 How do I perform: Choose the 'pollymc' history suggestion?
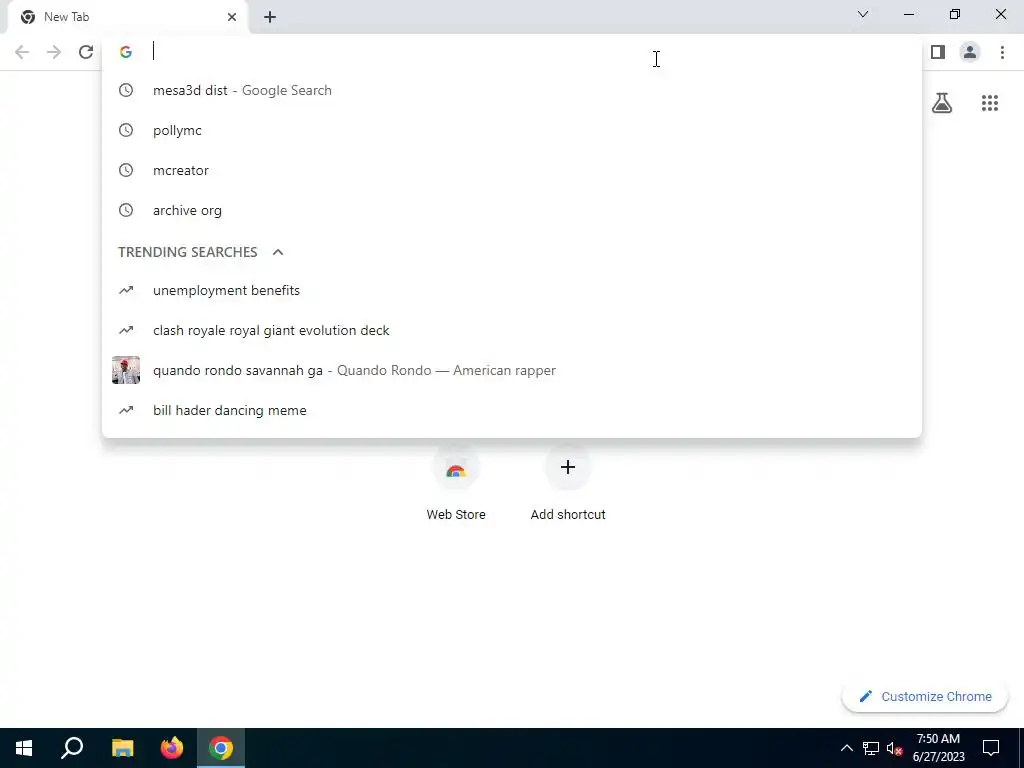tap(512, 131)
